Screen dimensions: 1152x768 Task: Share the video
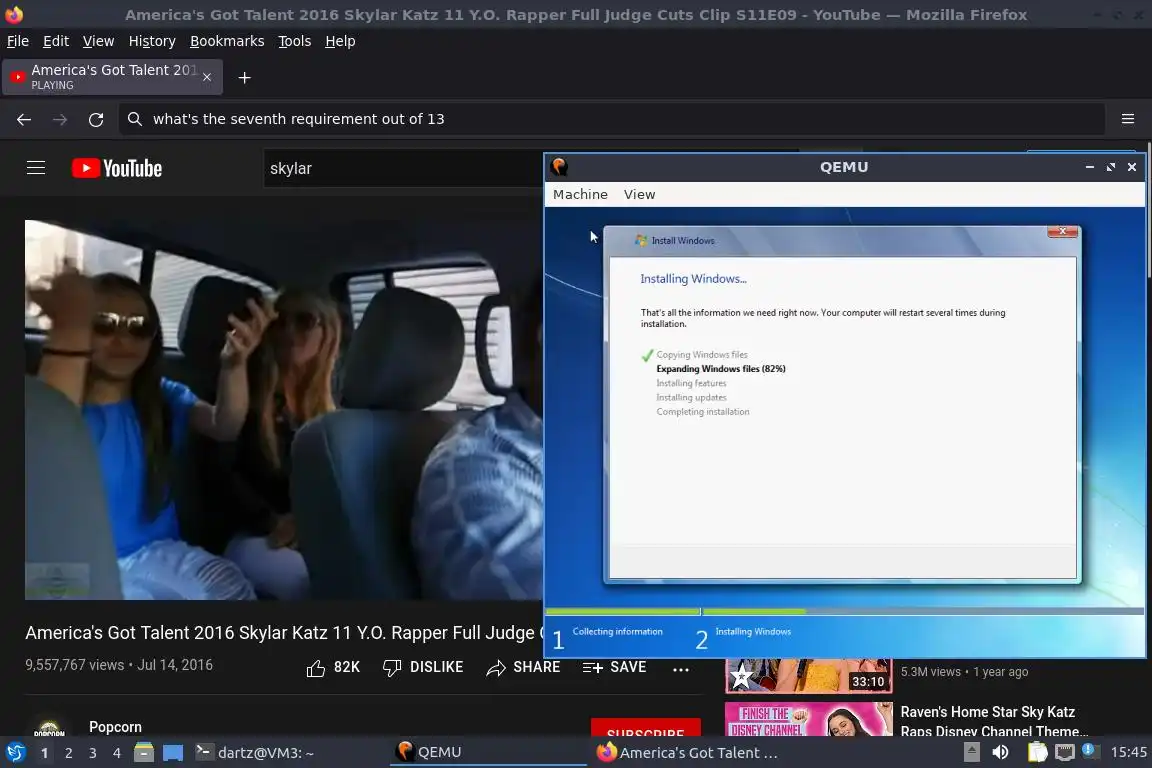click(523, 667)
